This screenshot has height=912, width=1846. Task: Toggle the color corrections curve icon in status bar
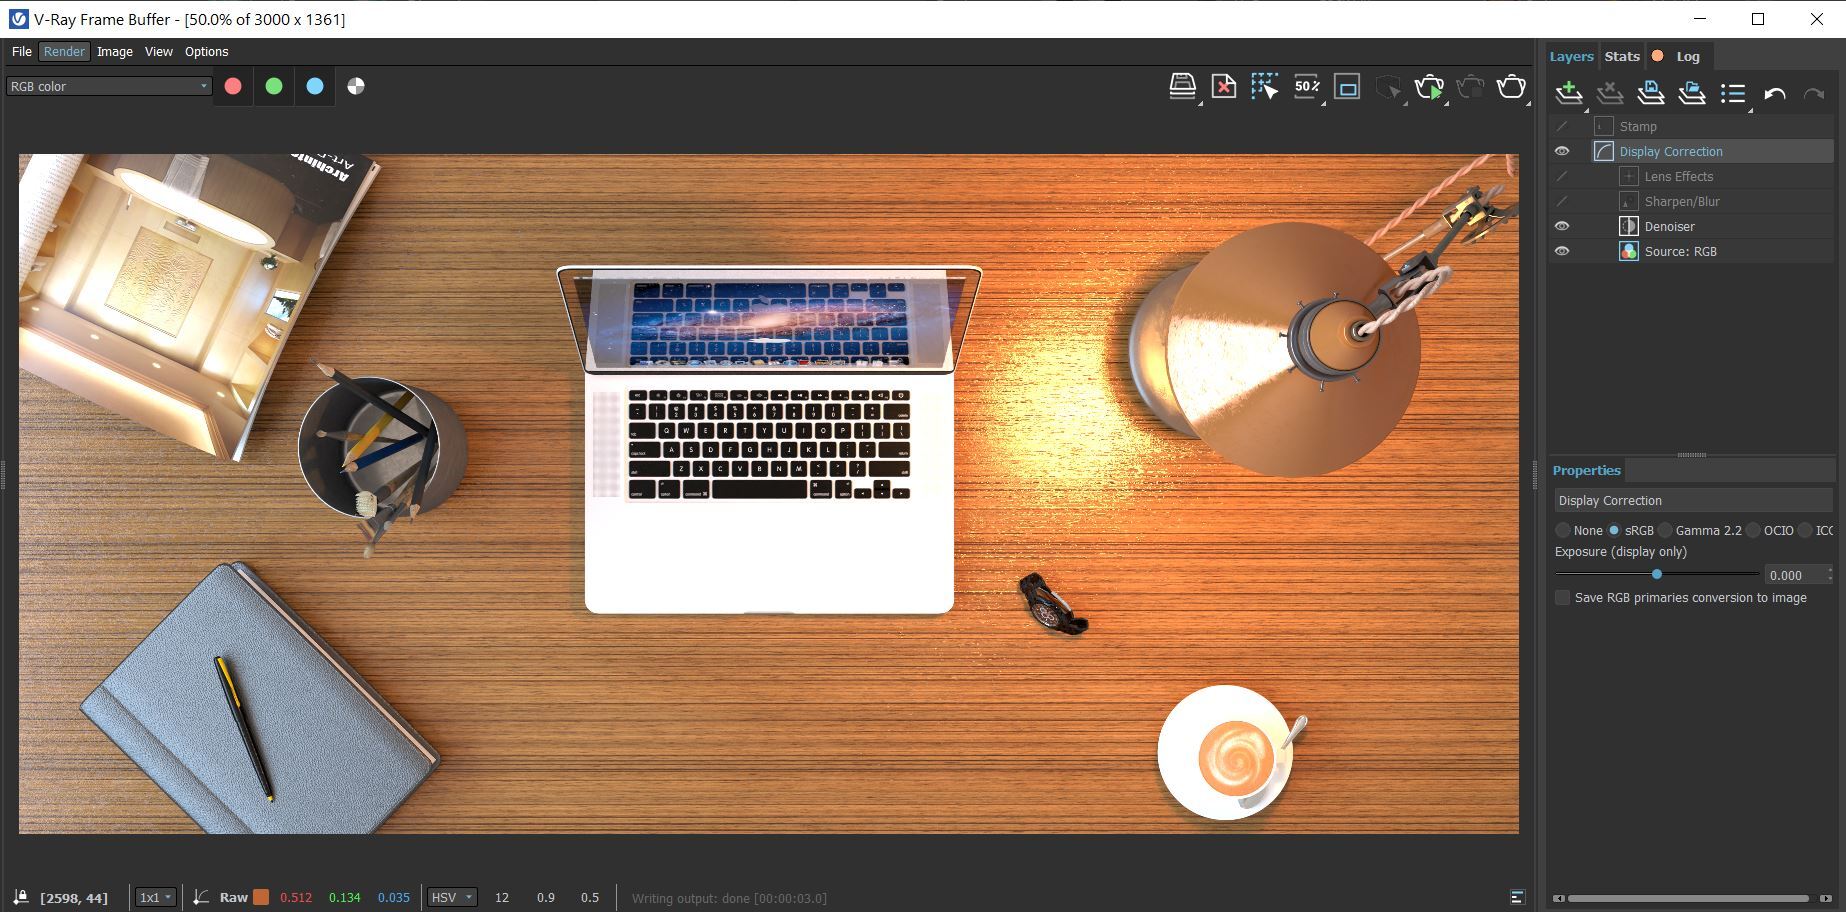click(201, 897)
